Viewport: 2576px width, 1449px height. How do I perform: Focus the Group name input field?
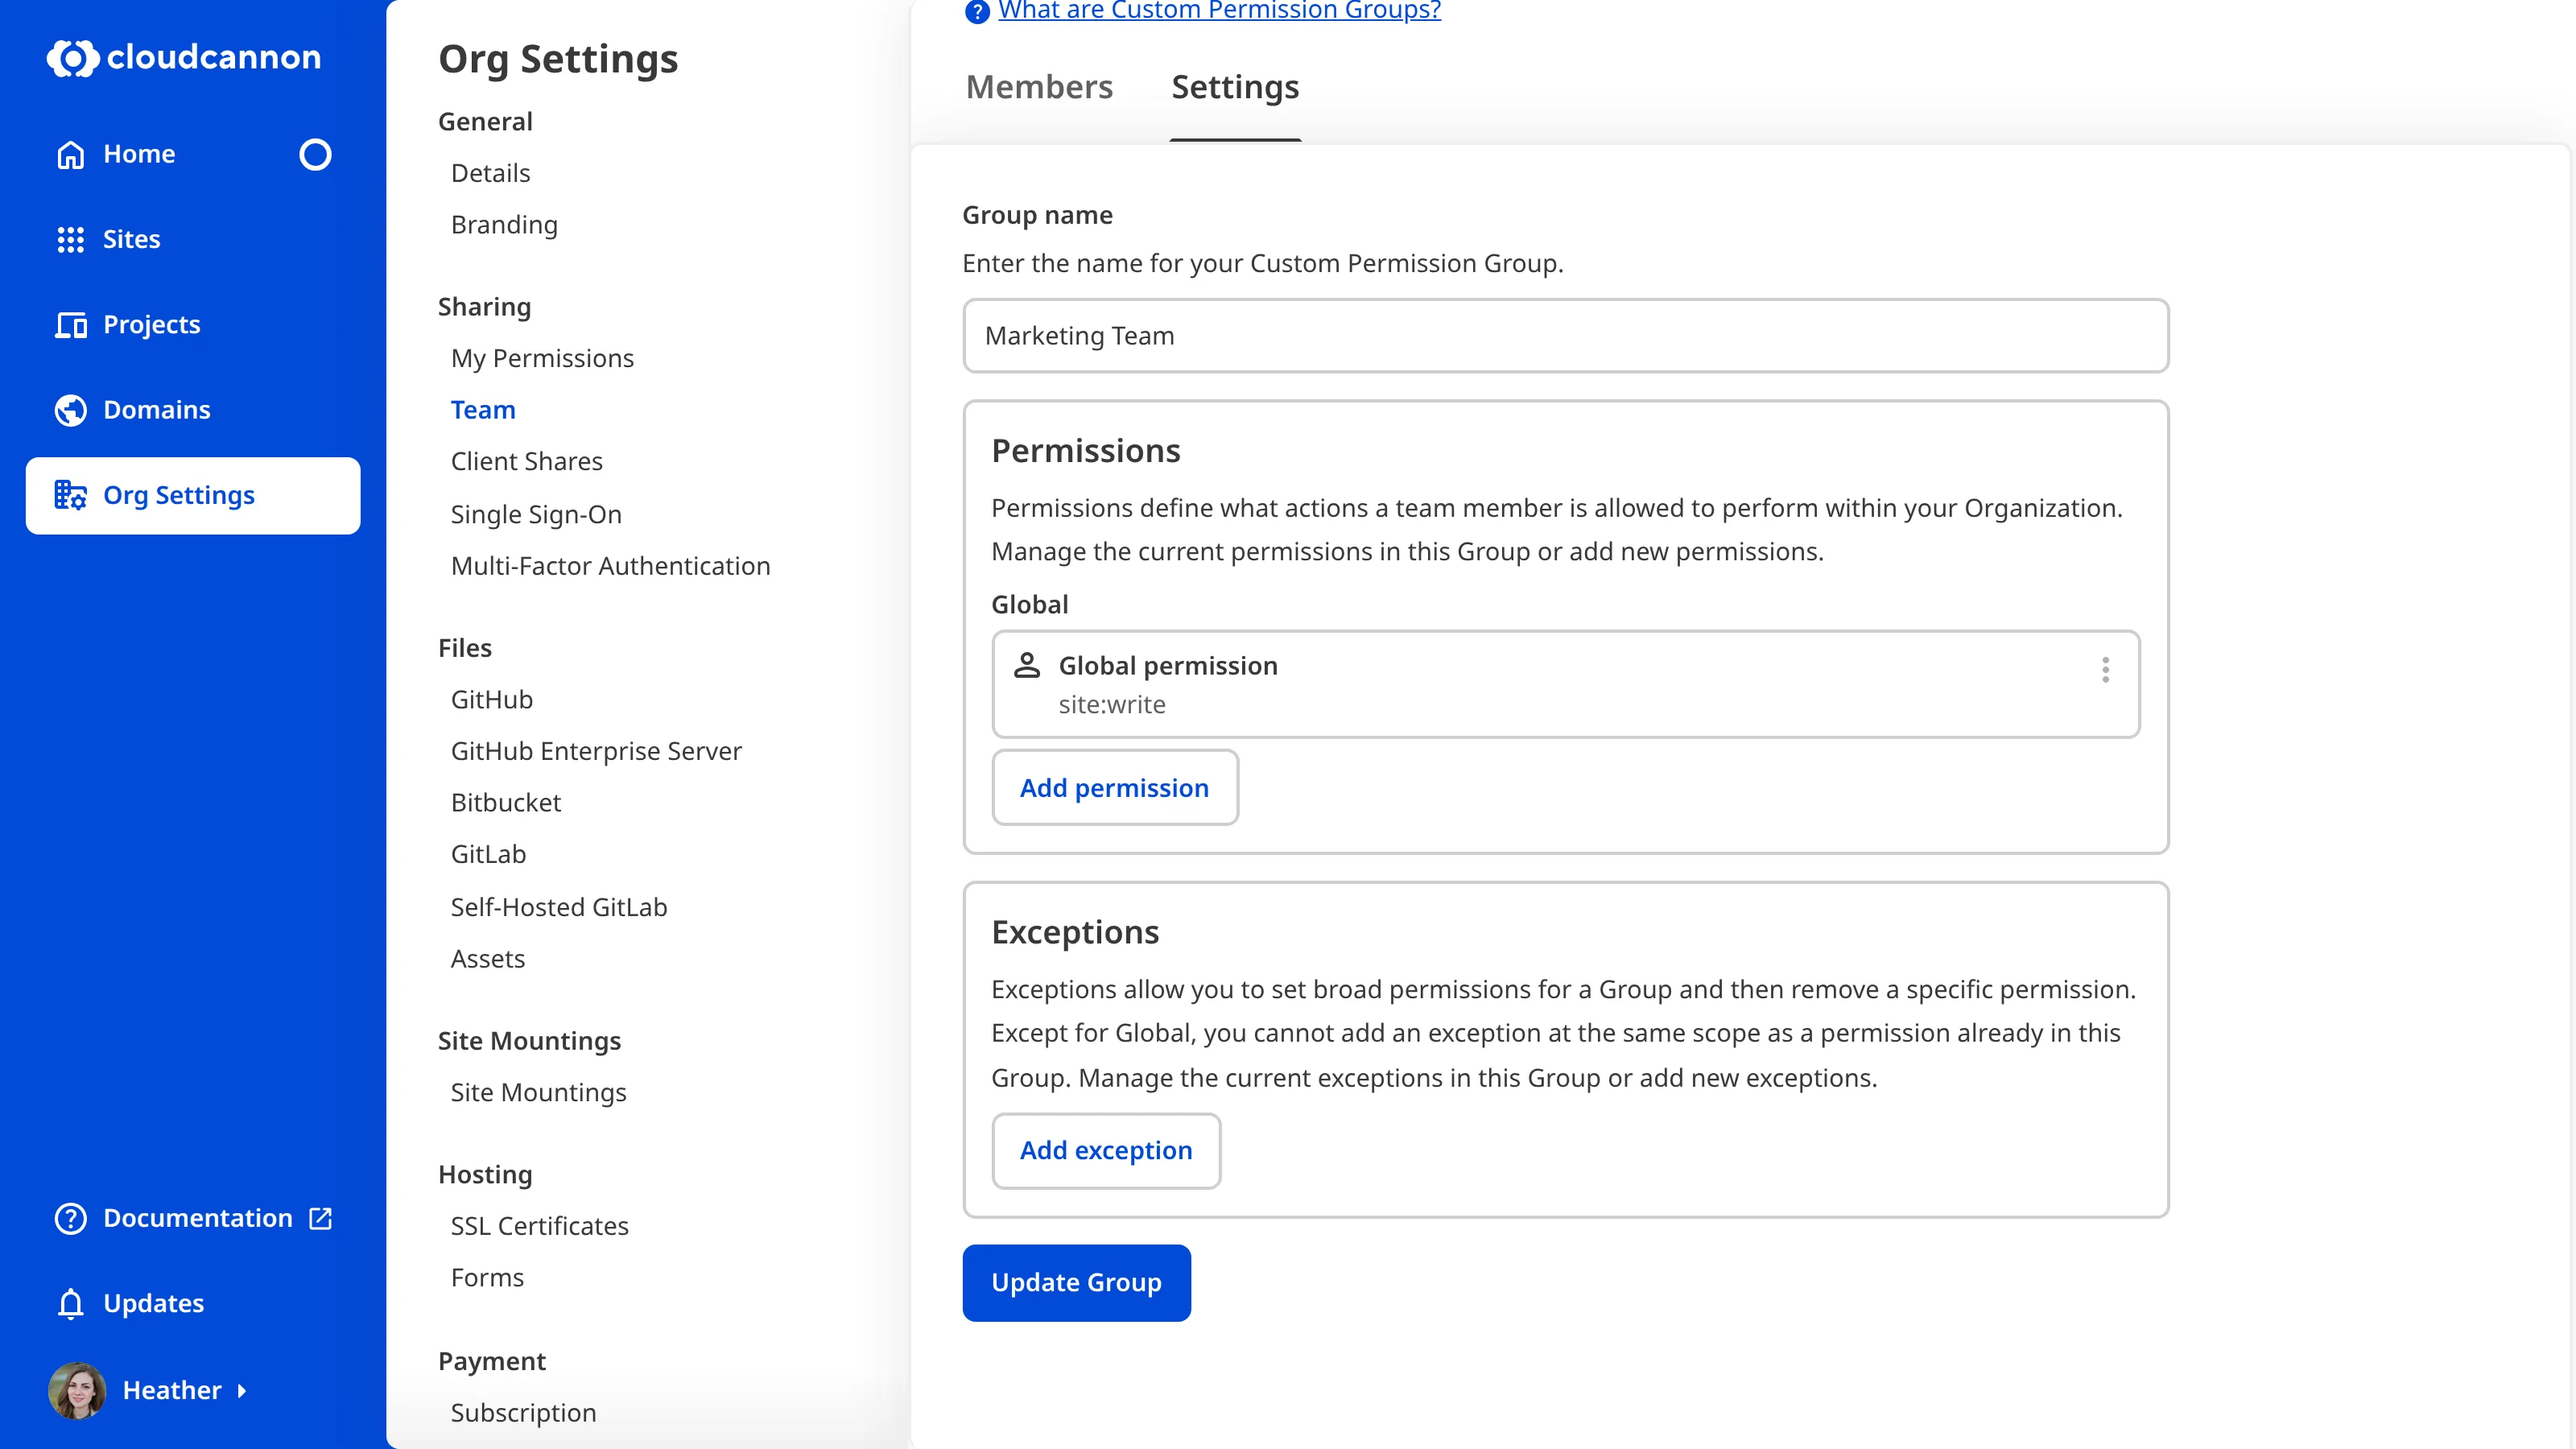click(x=1565, y=335)
